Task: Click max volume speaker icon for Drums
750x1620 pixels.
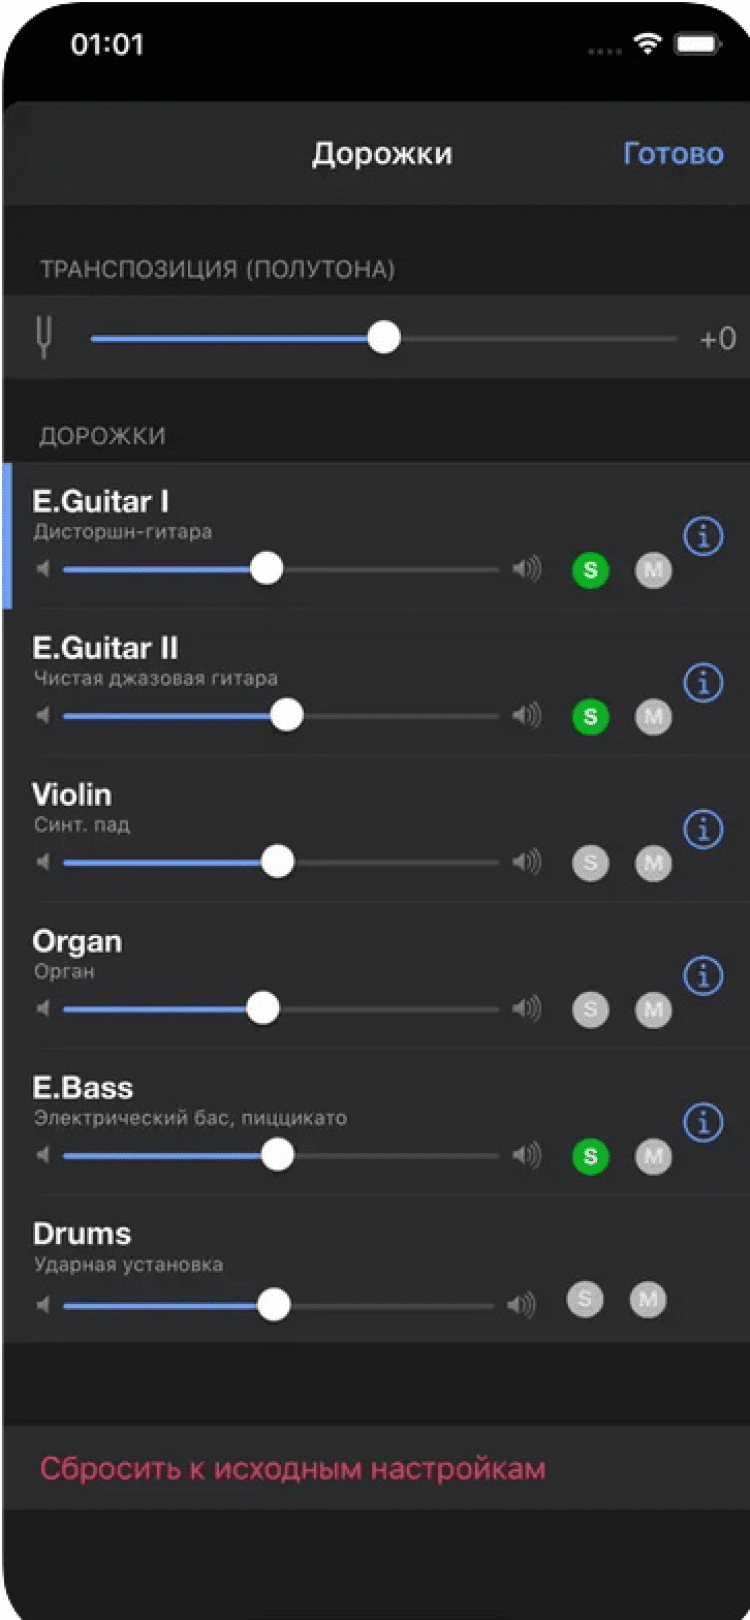Action: click(x=521, y=1305)
